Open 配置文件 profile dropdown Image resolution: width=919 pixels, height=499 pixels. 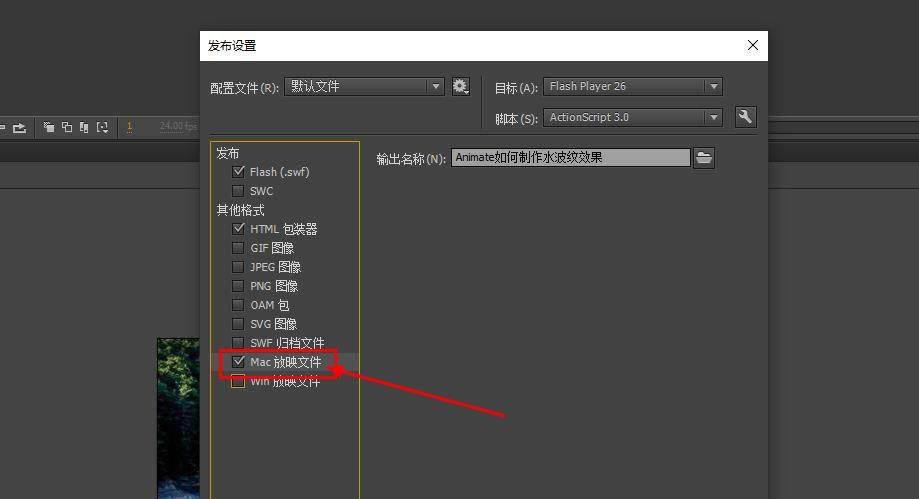pos(364,86)
